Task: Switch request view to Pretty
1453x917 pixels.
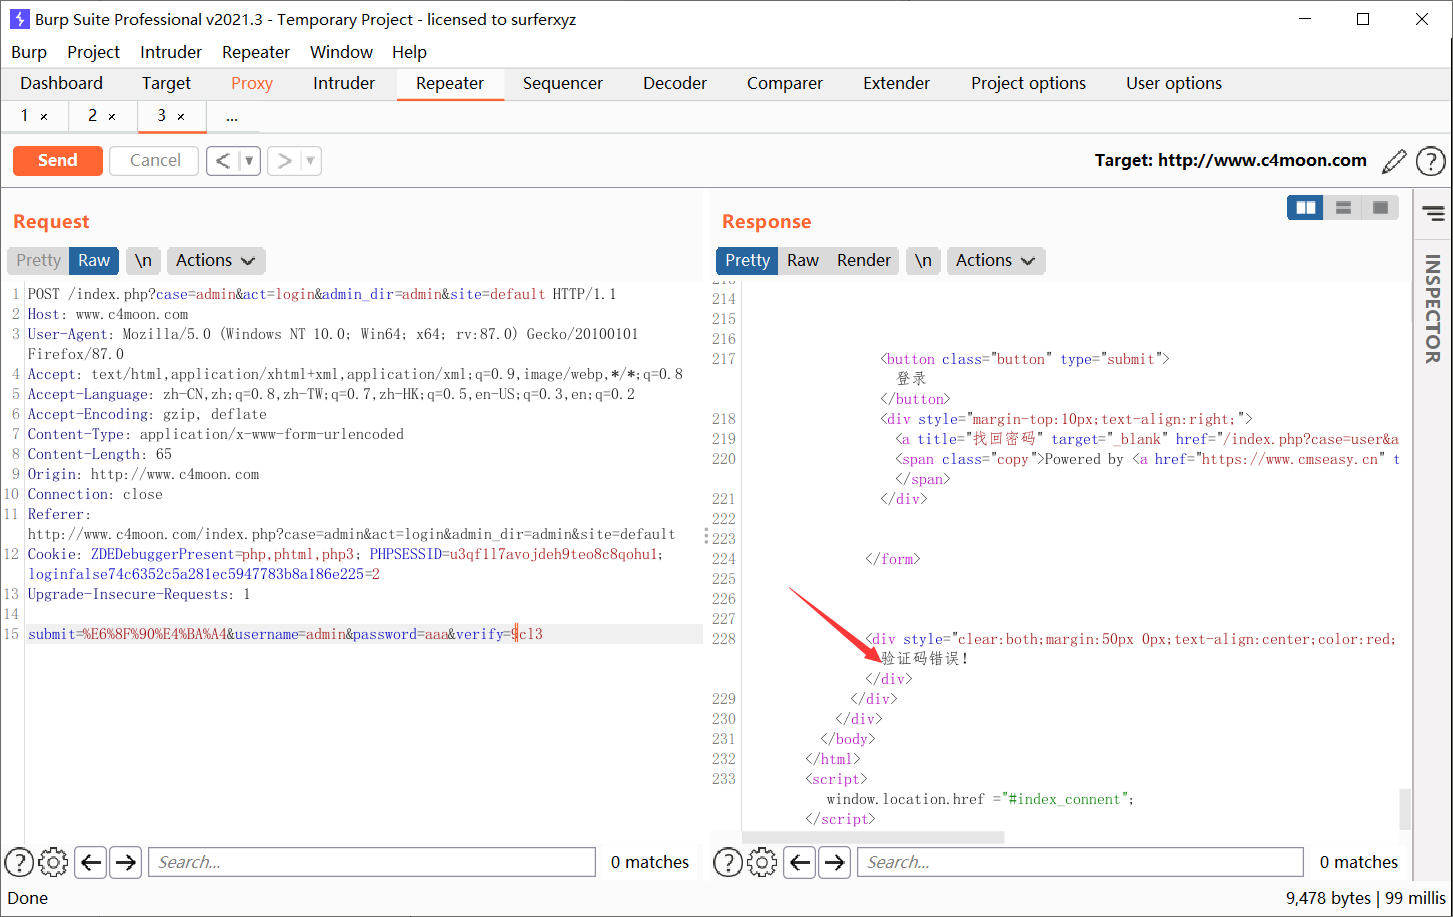Action: (x=38, y=261)
